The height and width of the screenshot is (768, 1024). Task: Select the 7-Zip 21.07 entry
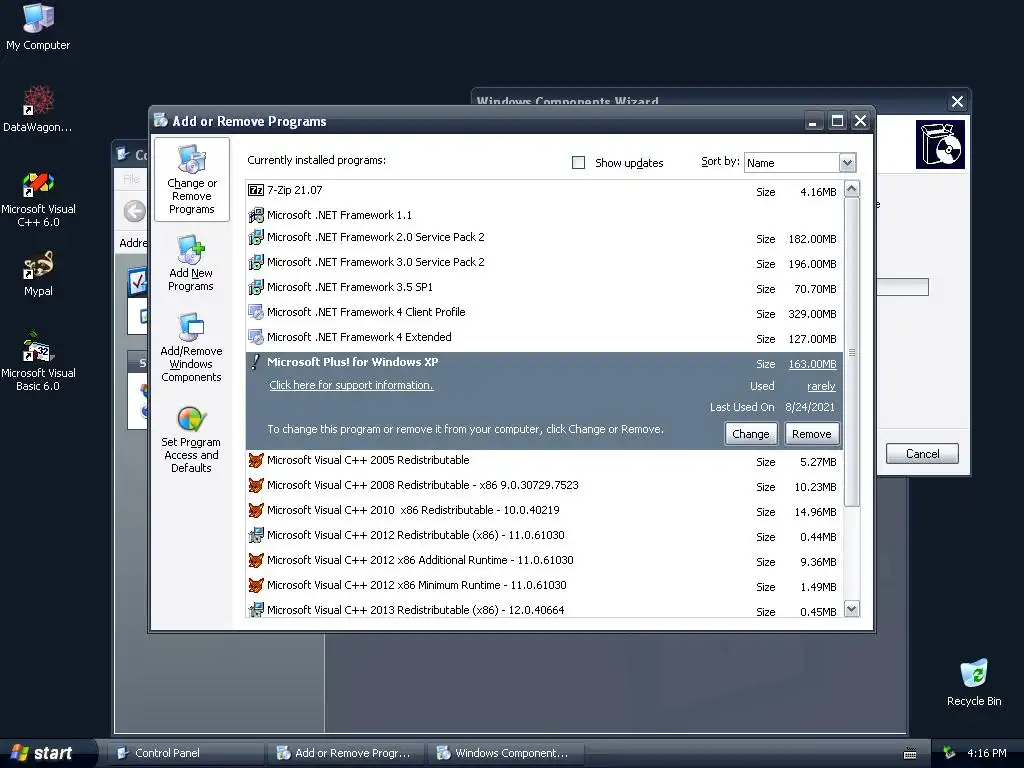(544, 191)
